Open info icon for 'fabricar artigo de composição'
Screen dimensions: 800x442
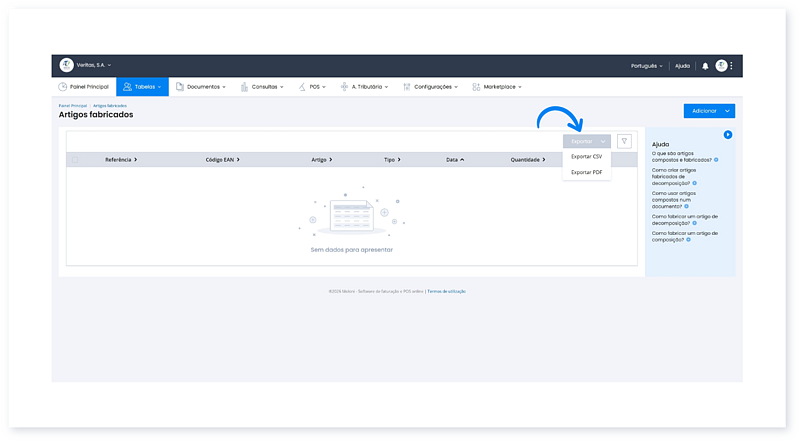coord(688,239)
